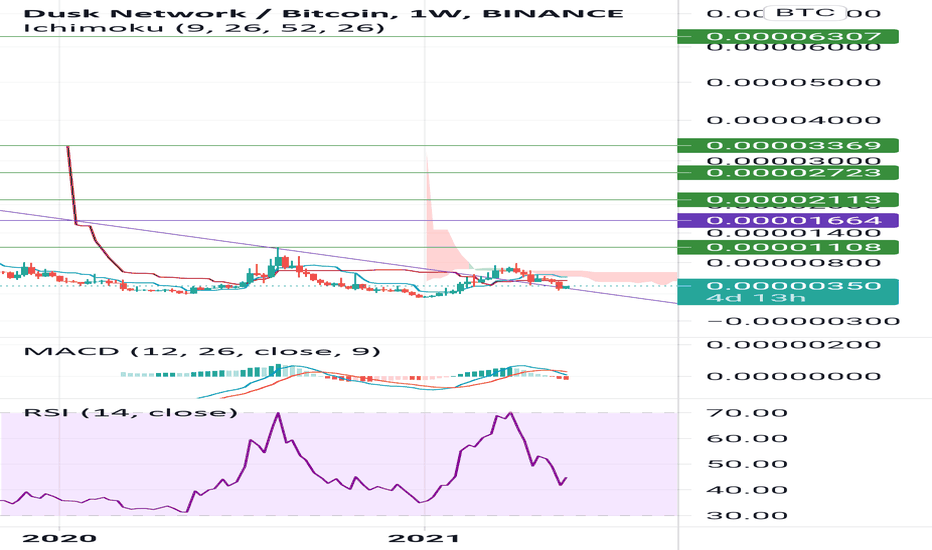
Task: Select the 0.00006307 green price label
Action: (788, 36)
